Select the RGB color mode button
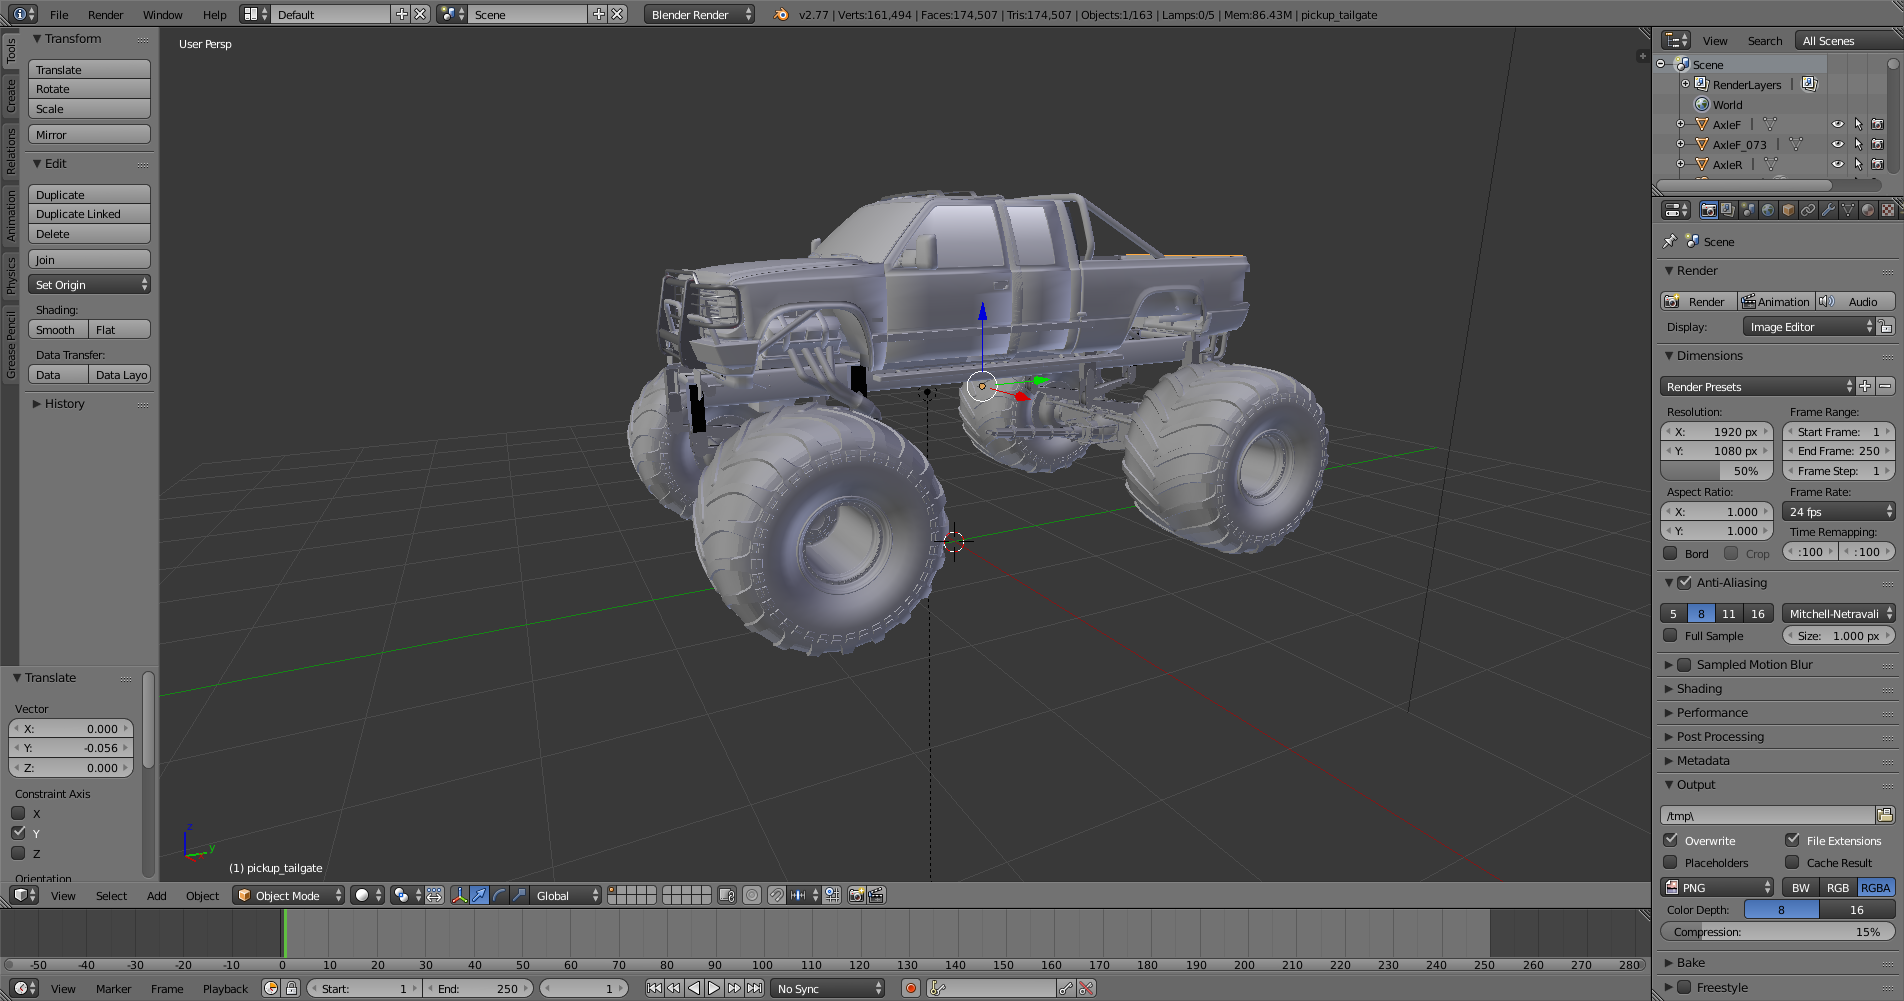This screenshot has height=1001, width=1904. tap(1838, 887)
